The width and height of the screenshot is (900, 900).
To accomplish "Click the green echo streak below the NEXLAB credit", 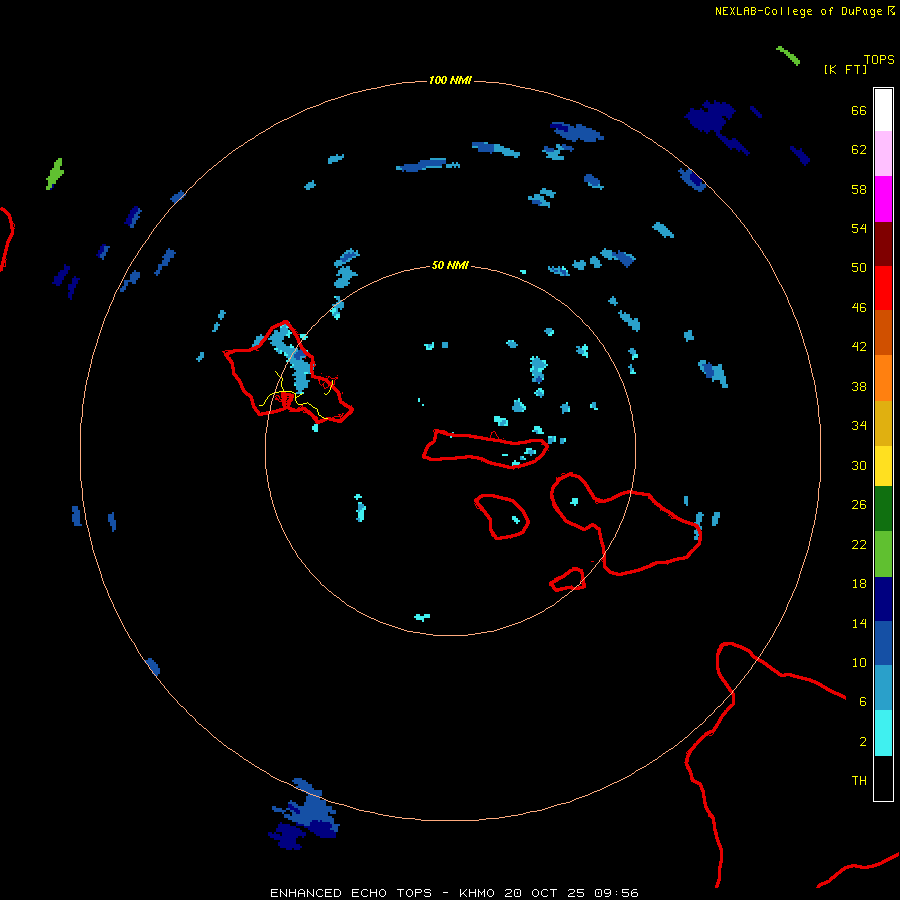I will (x=788, y=56).
